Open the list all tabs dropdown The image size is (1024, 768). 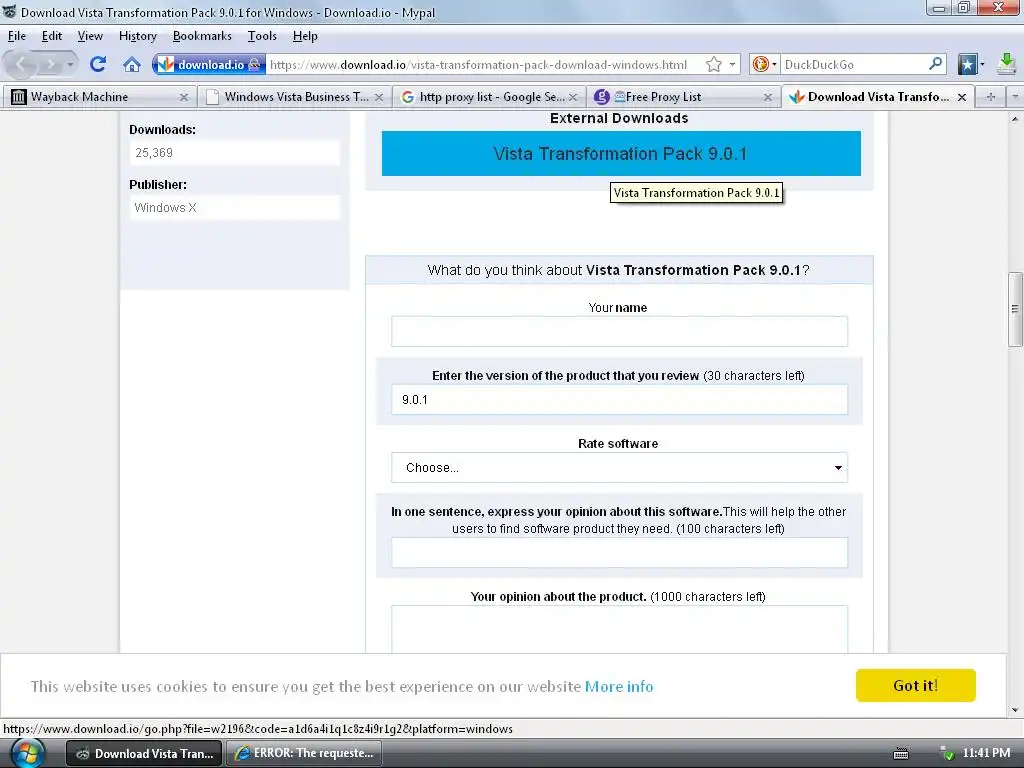1015,97
